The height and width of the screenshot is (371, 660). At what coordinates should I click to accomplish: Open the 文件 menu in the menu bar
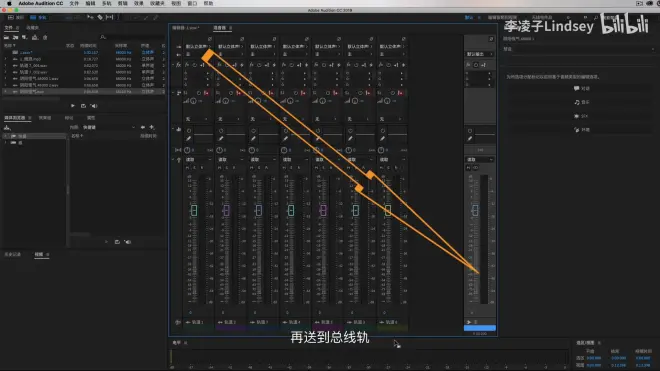[x=74, y=3]
